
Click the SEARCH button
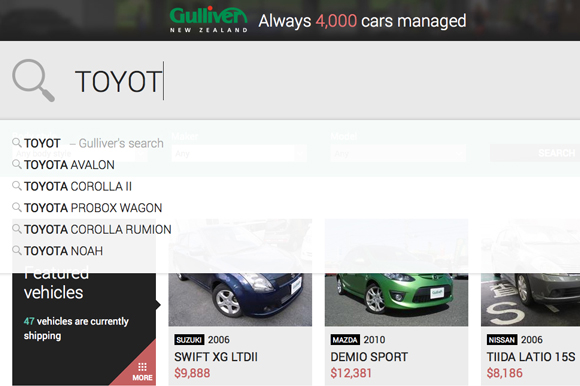coord(535,153)
